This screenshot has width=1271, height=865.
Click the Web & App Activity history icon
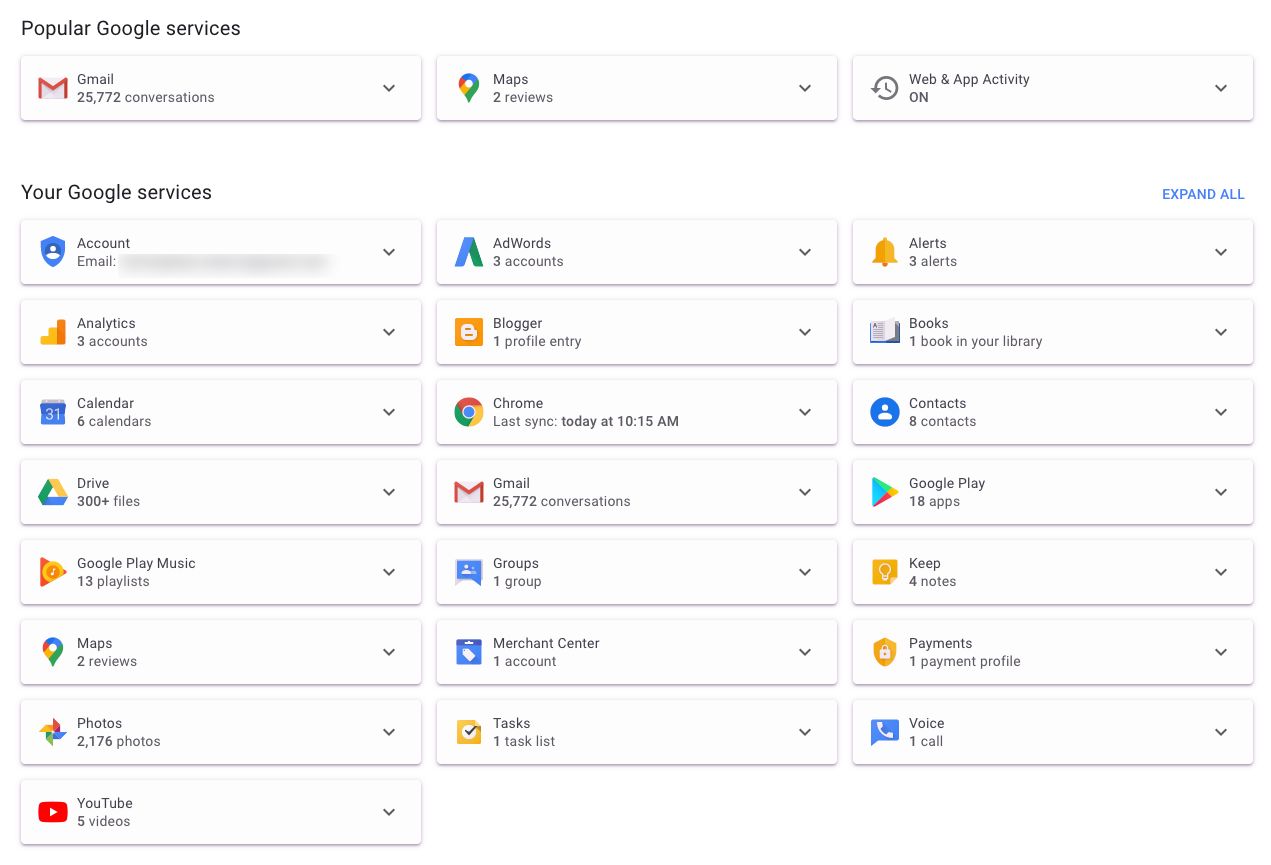coord(884,88)
